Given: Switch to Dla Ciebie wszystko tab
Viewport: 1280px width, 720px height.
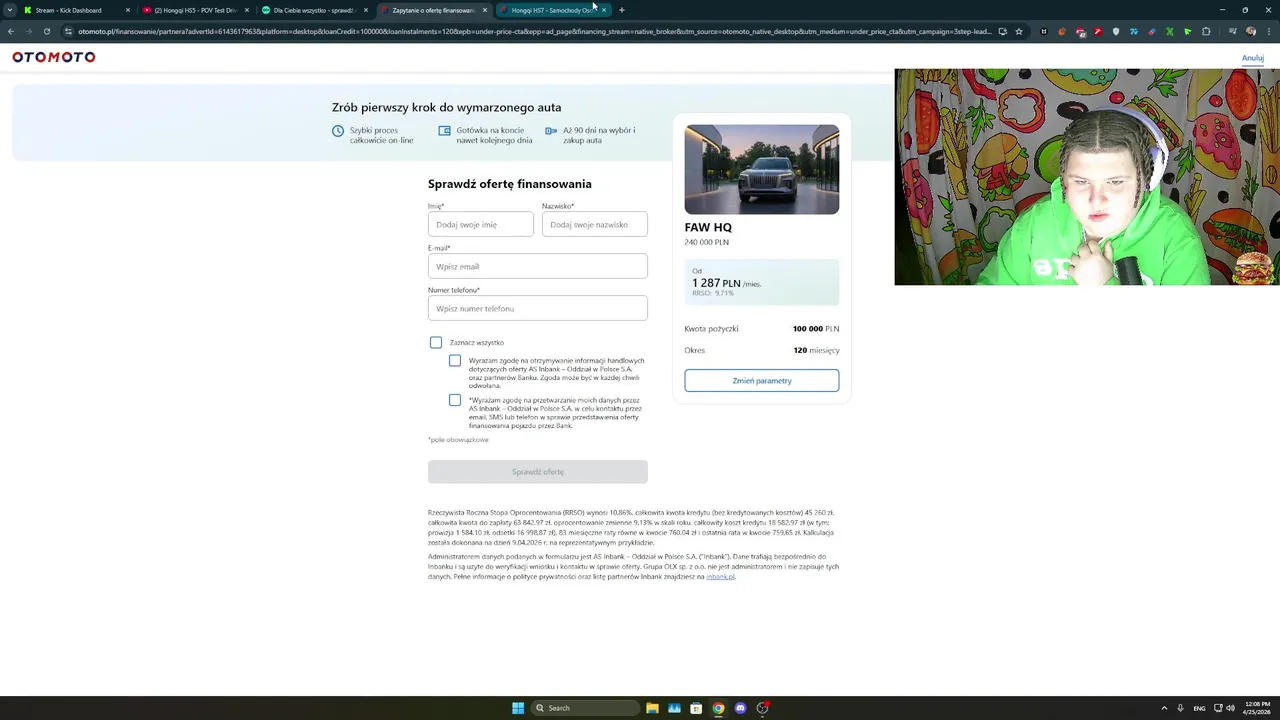Looking at the screenshot, I should pos(313,10).
